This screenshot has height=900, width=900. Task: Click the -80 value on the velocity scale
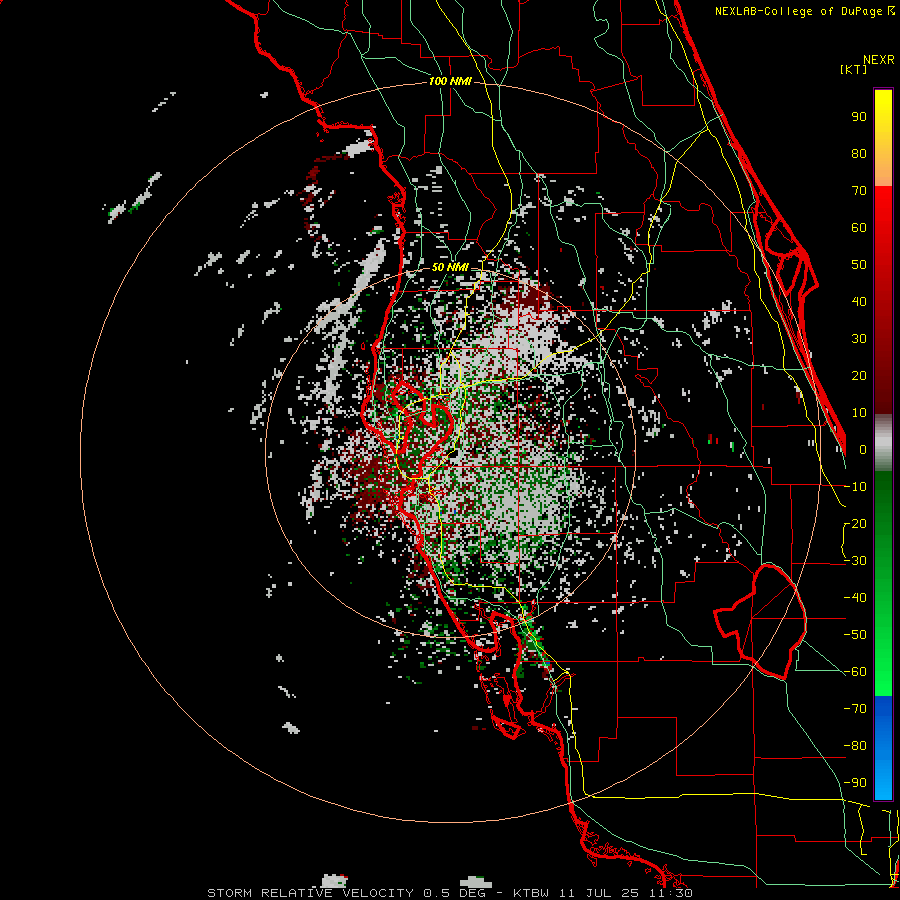[855, 746]
